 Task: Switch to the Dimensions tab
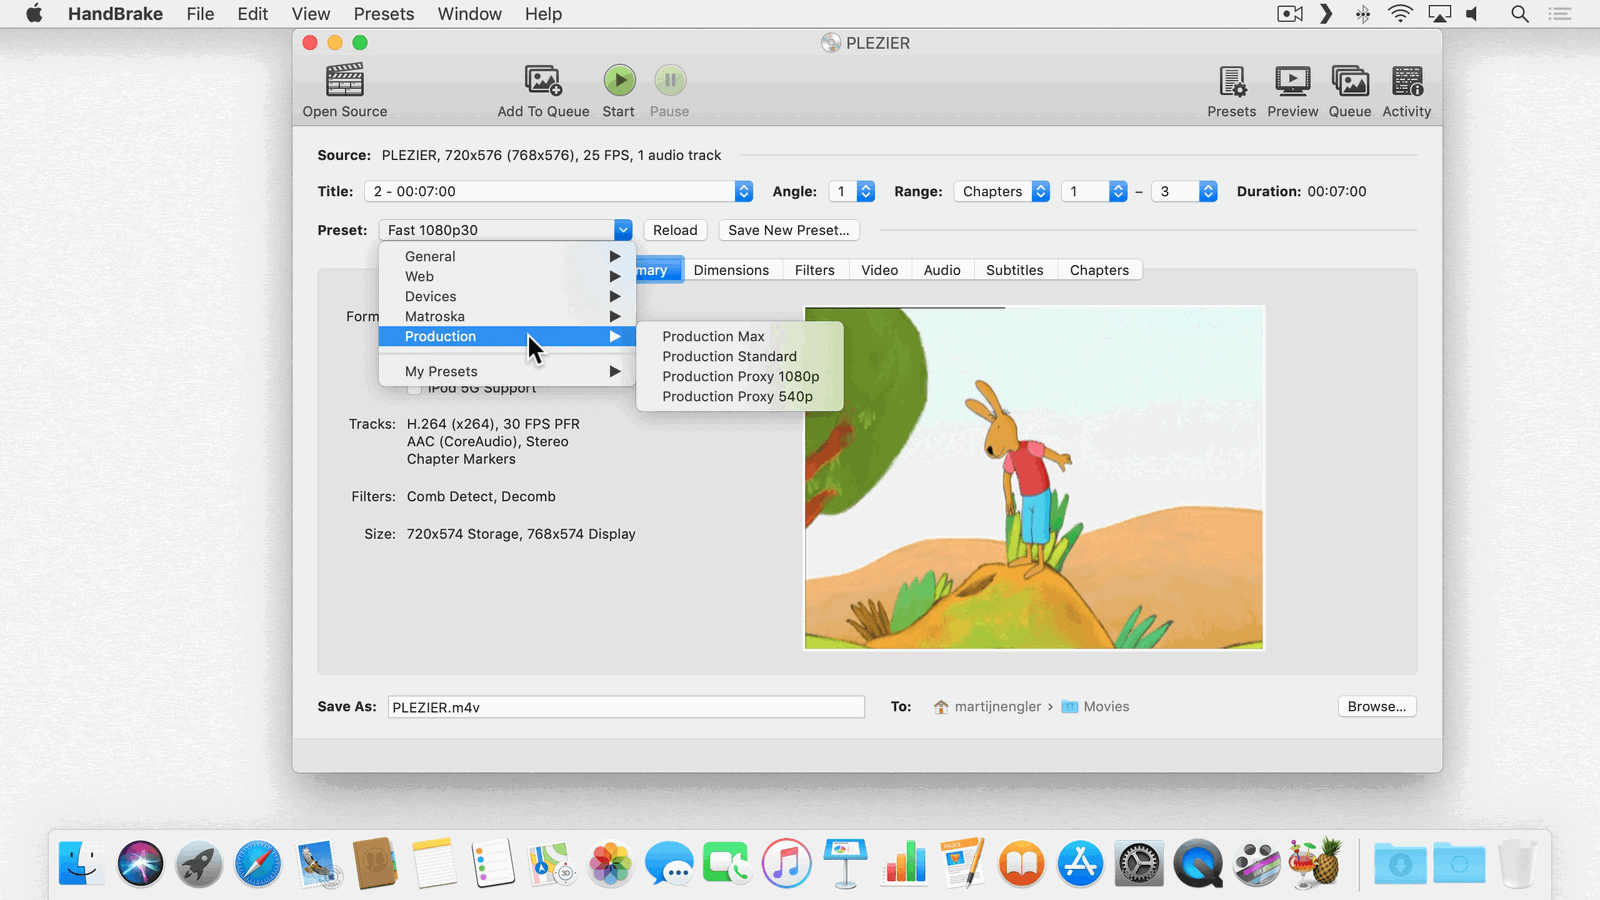[732, 270]
